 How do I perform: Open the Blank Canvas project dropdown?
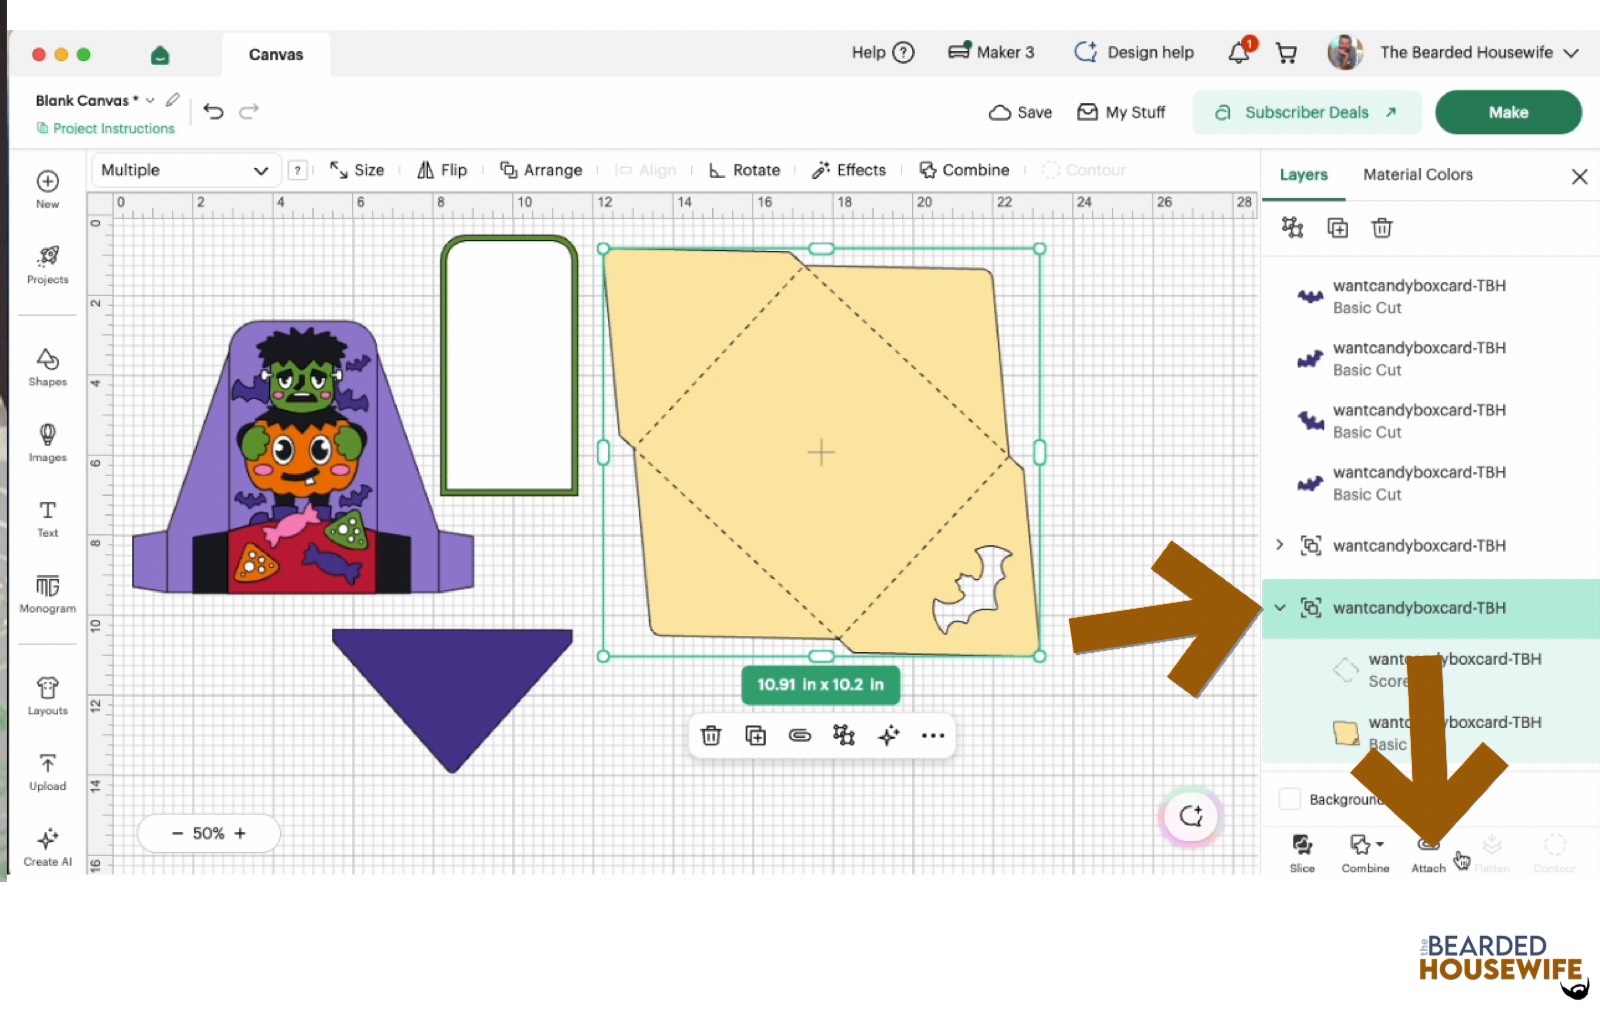pos(150,100)
